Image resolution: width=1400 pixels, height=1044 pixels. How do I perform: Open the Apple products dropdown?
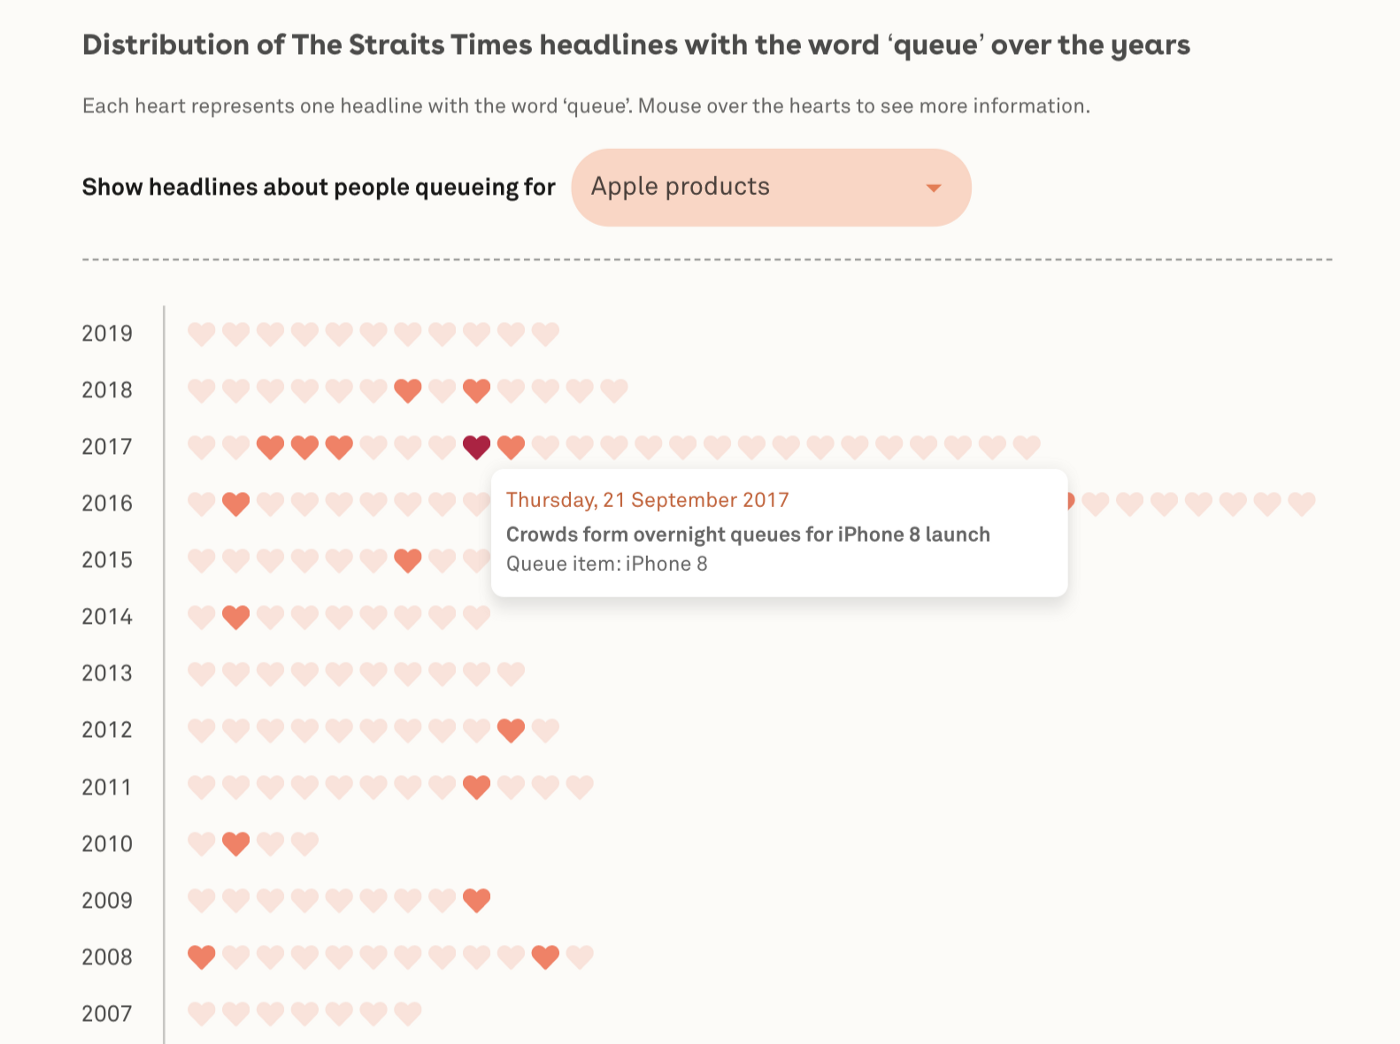[x=770, y=187]
